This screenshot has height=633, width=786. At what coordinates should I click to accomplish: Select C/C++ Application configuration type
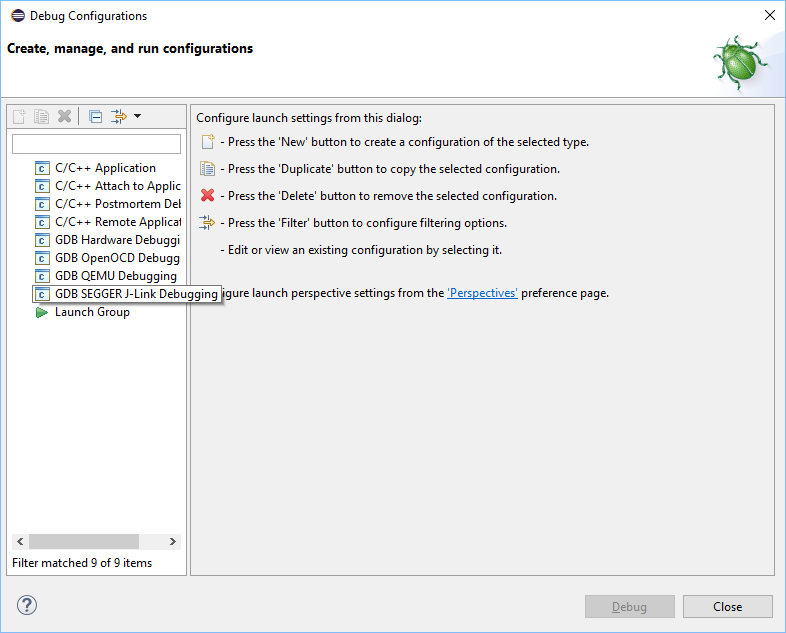[95, 168]
